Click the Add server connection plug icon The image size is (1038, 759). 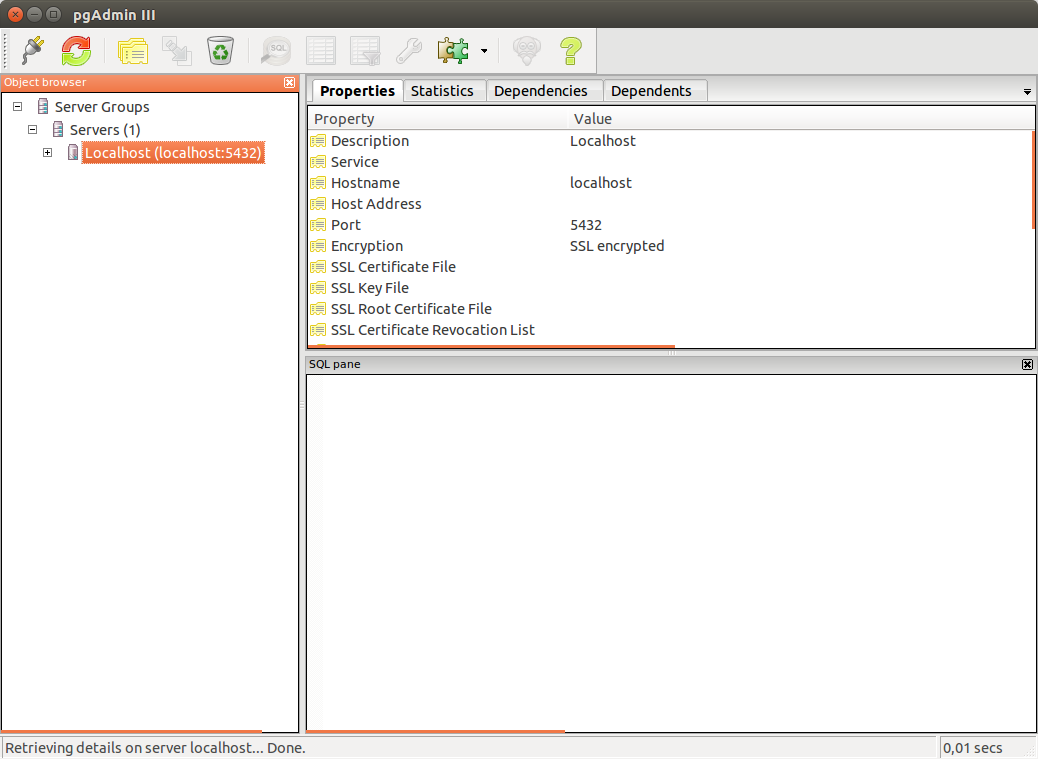coord(33,51)
